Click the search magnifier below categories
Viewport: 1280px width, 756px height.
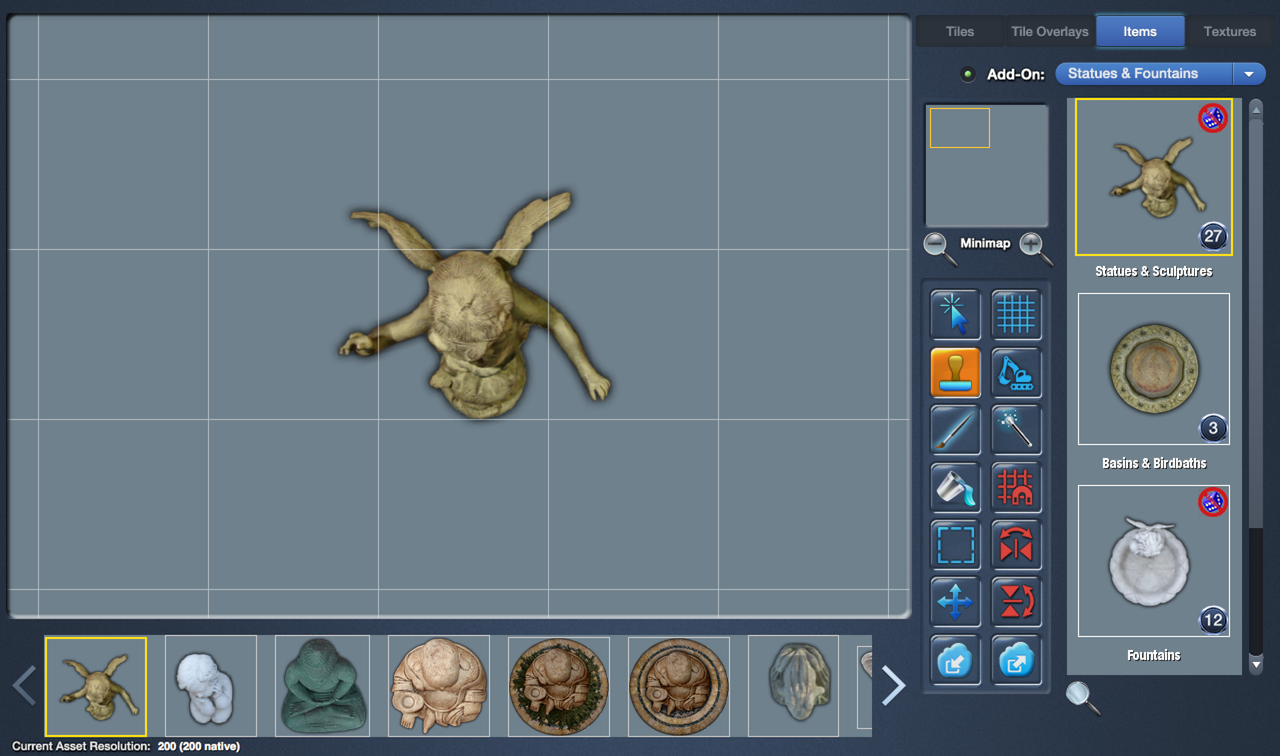pyautogui.click(x=1082, y=697)
